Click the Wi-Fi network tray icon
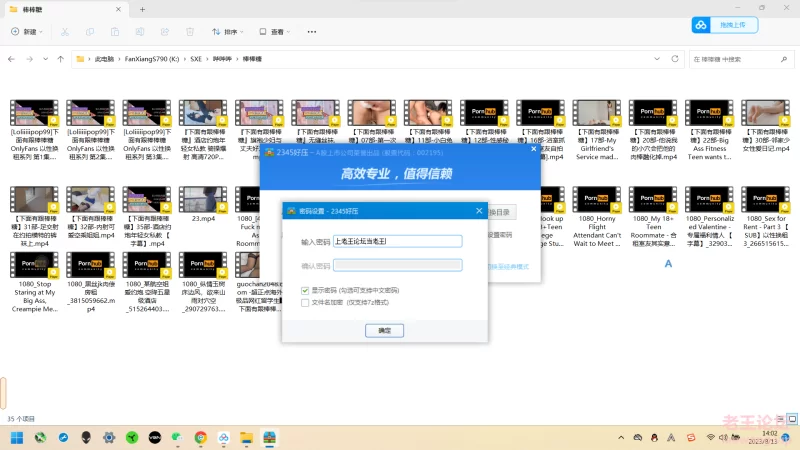The height and width of the screenshot is (450, 800). (711, 437)
